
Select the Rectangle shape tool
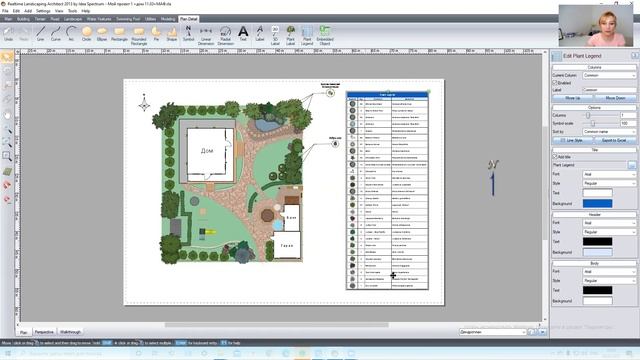coord(119,33)
